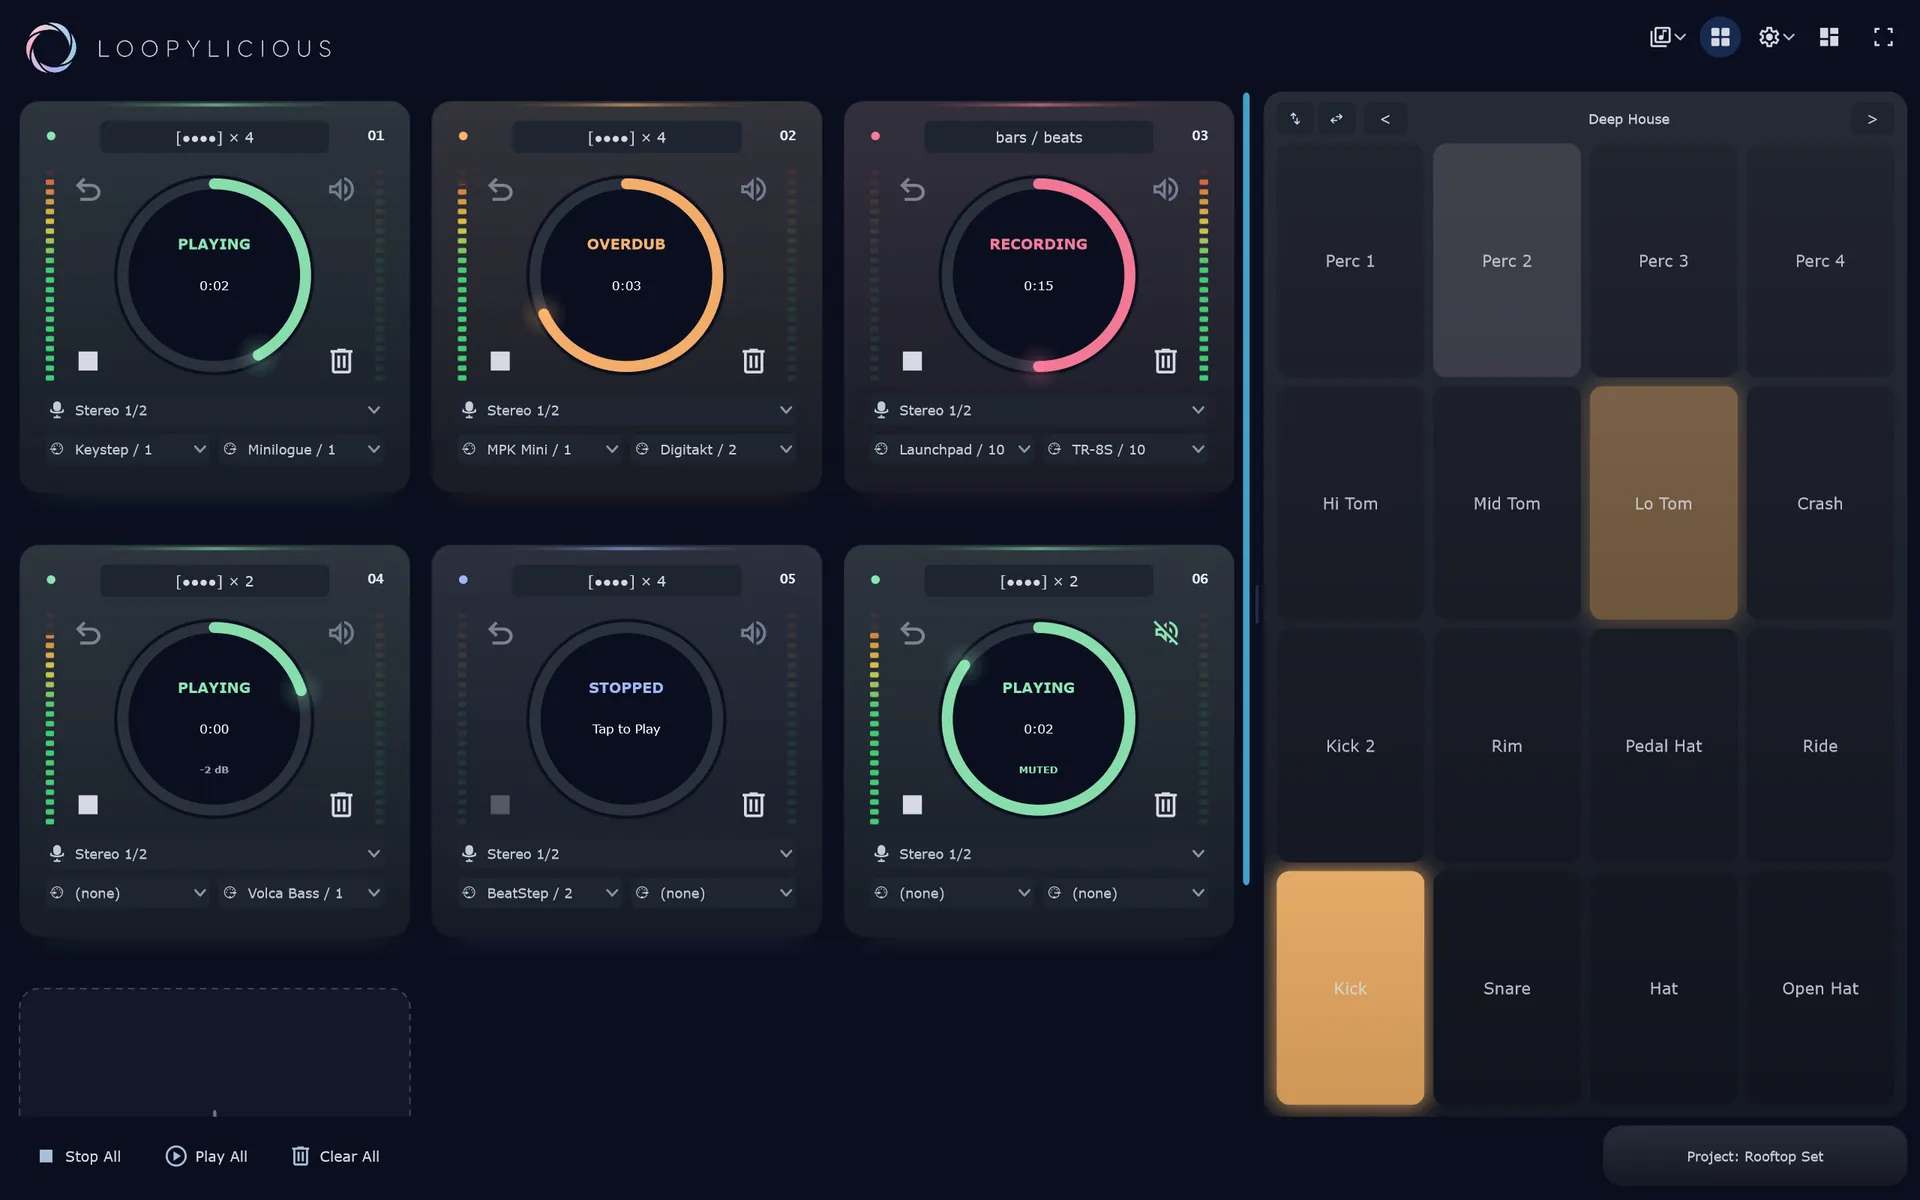The image size is (1920, 1200).
Task: Delete loop 02 trash icon
Action: coord(753,361)
